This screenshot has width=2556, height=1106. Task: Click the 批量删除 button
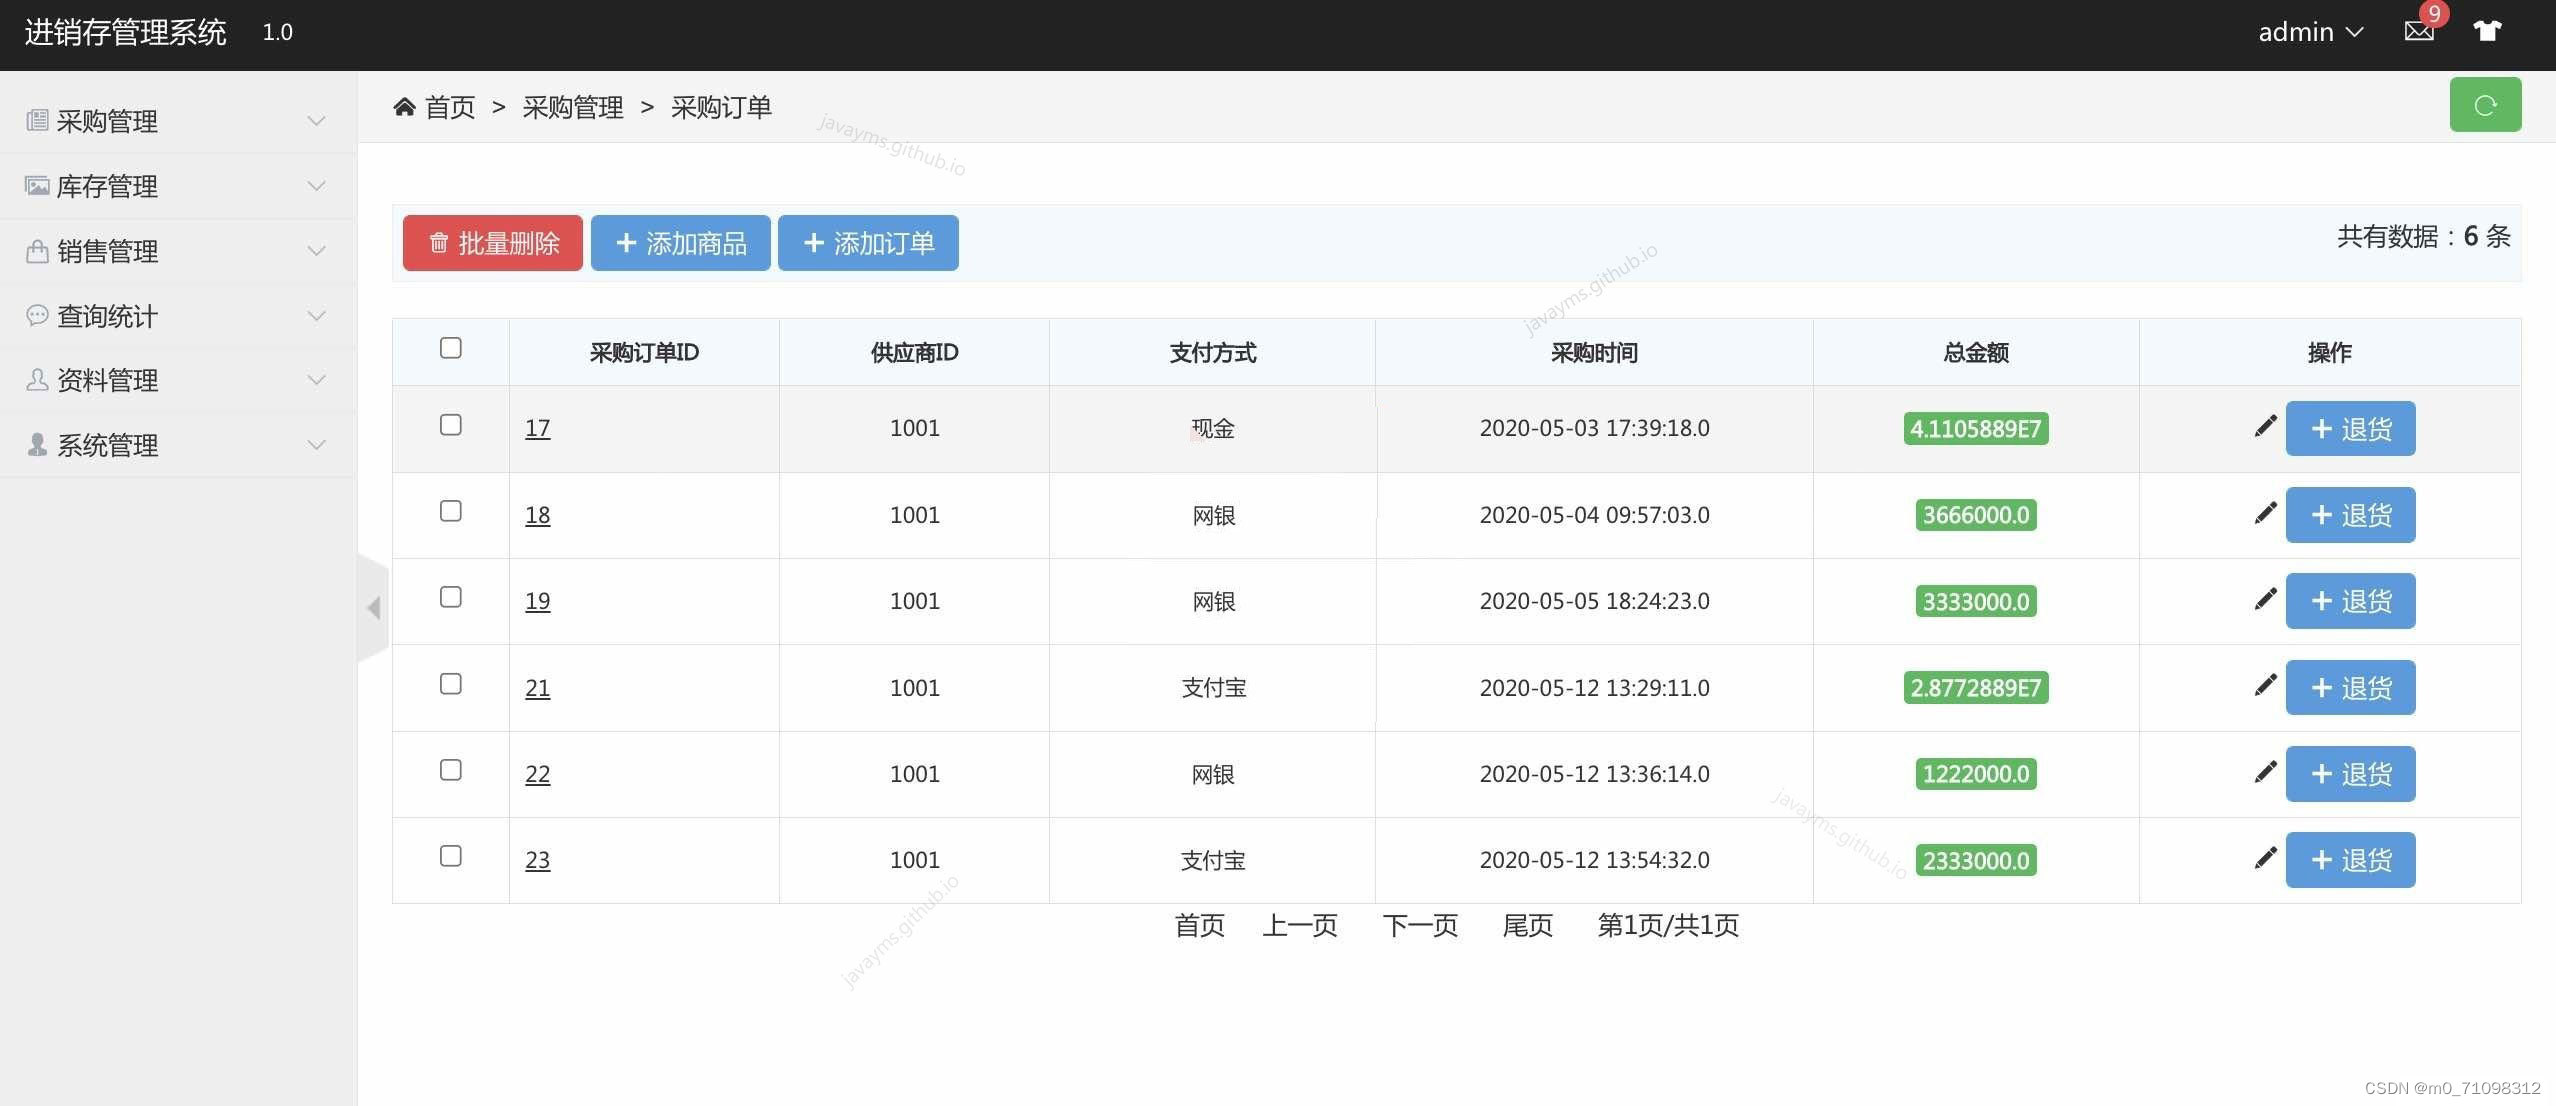coord(493,243)
